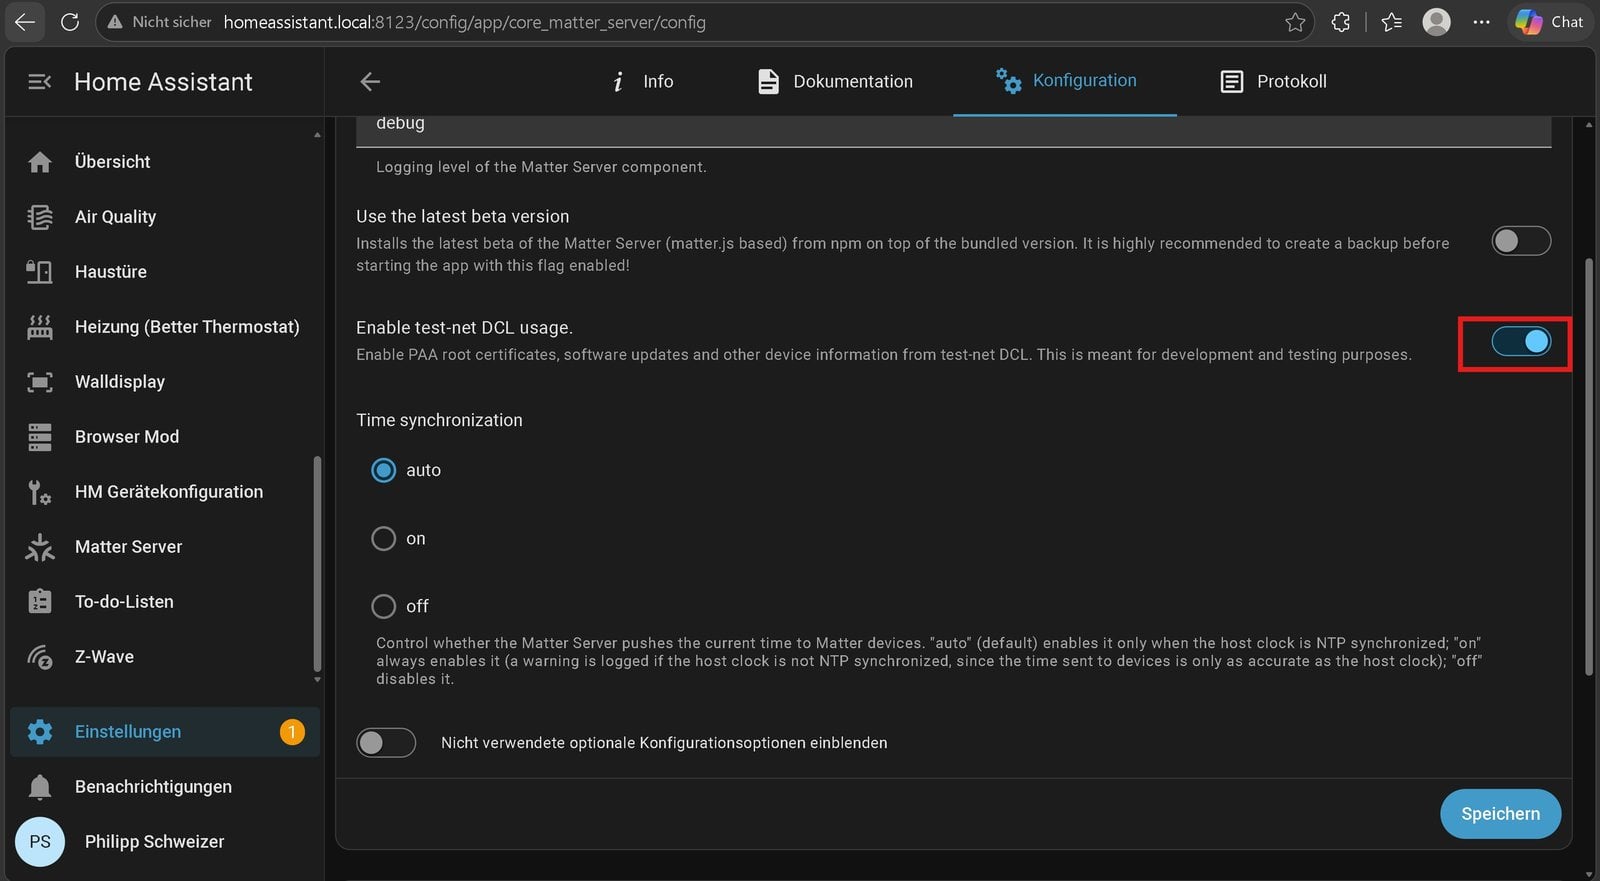This screenshot has height=881, width=1600.
Task: Open the Matter Server sidebar icon
Action: [x=40, y=547]
